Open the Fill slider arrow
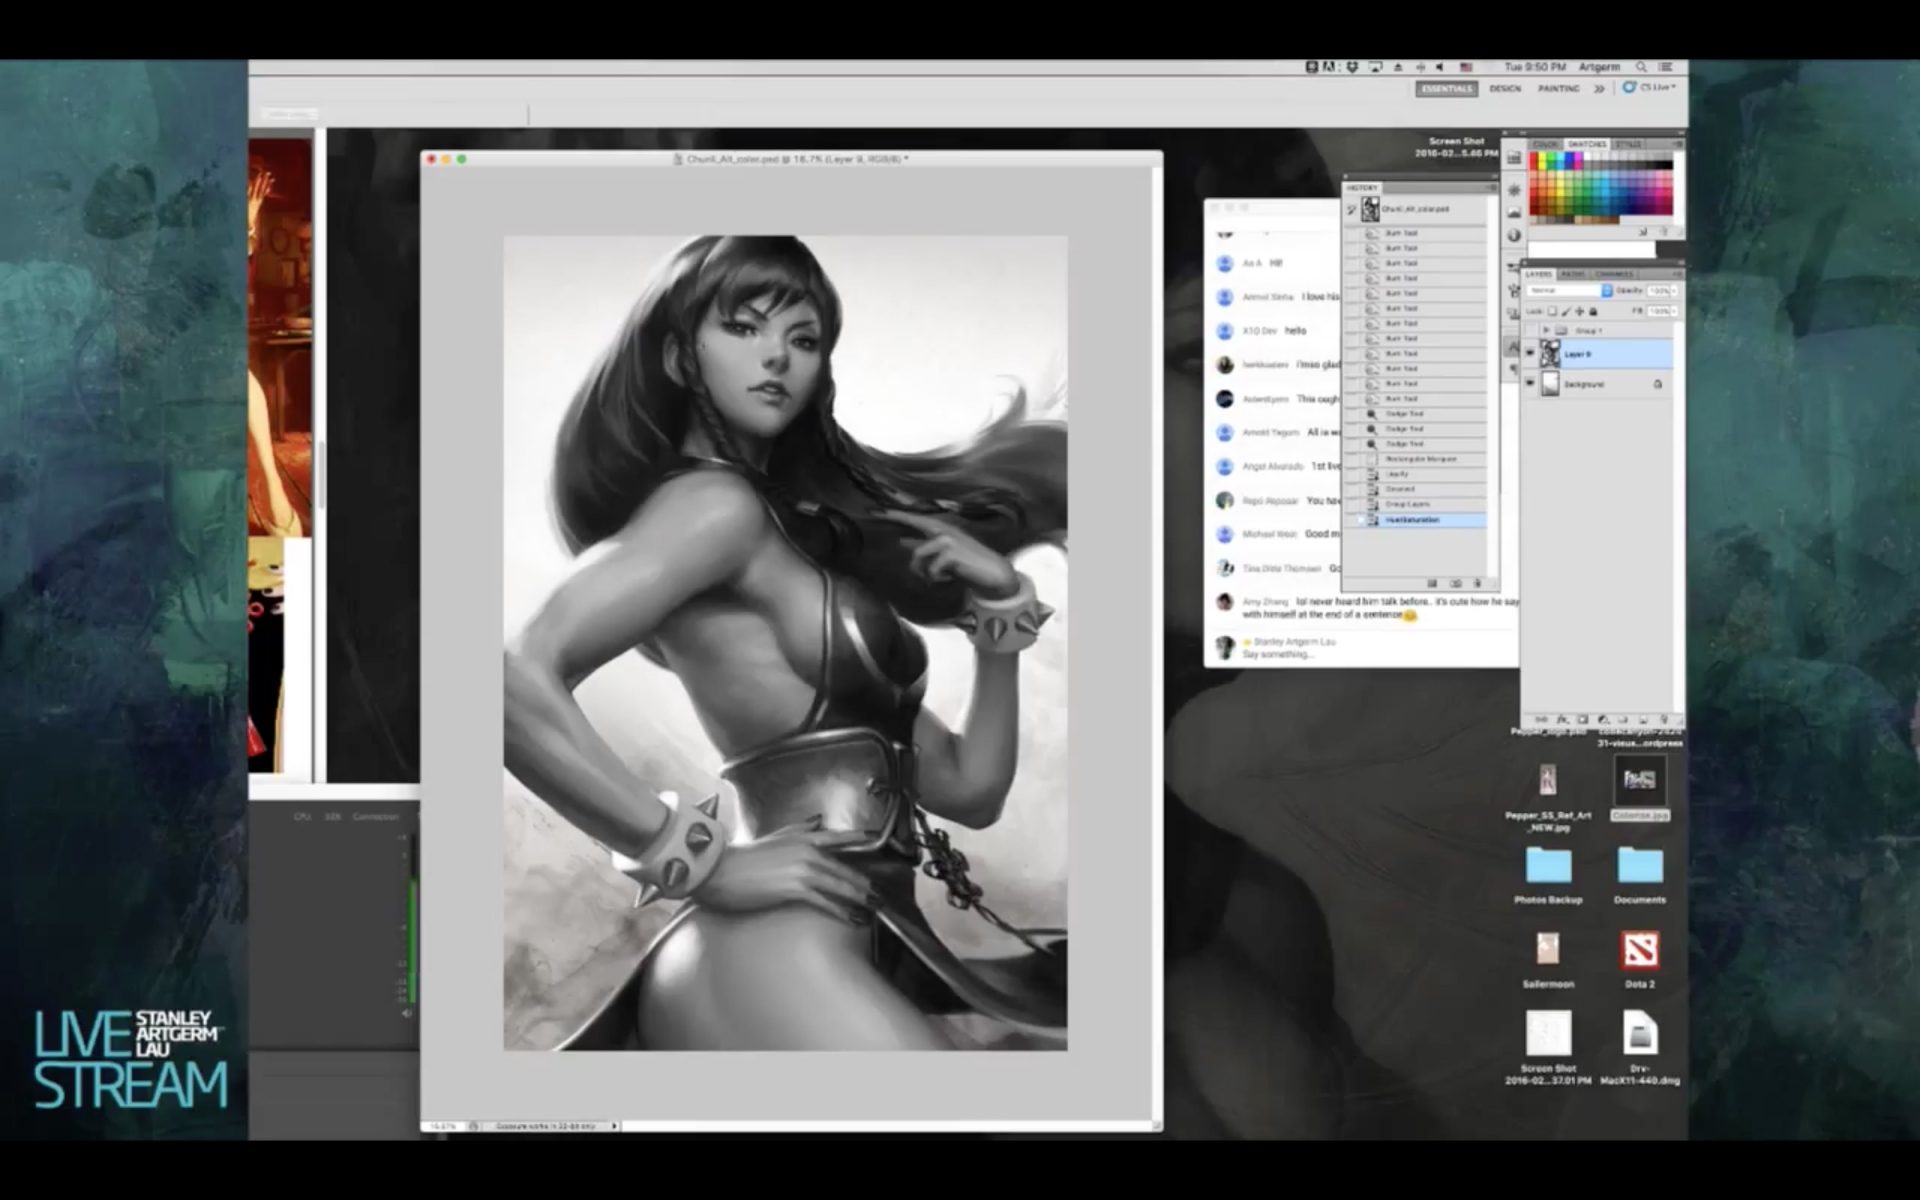 1674,311
